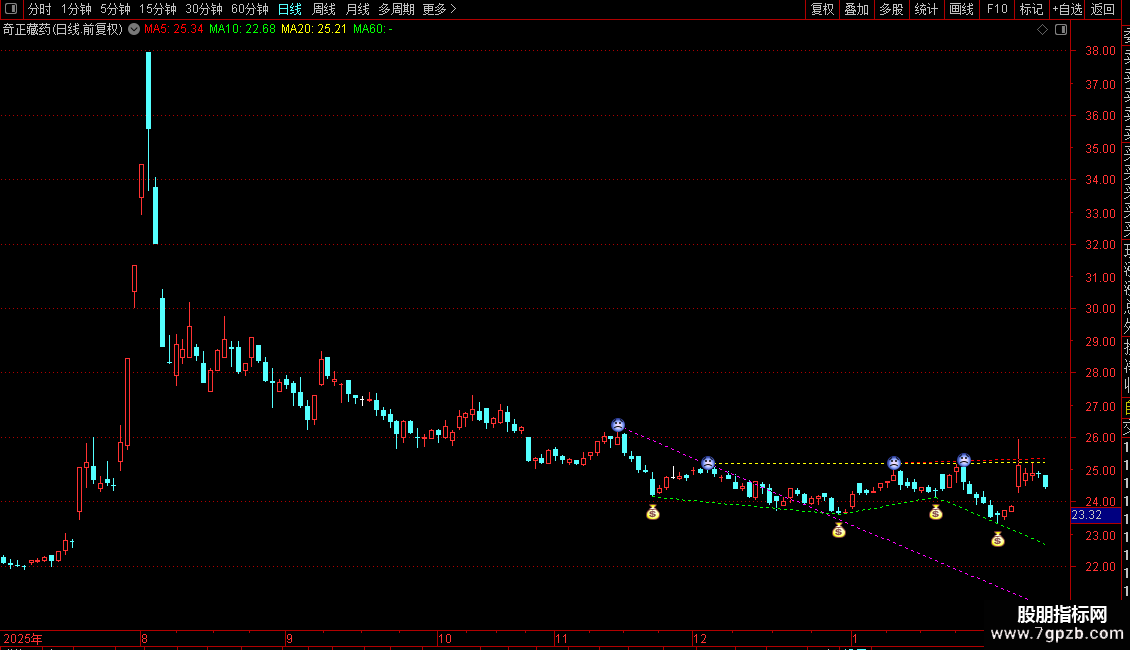Select the 15分钟 period tab
The image size is (1130, 650).
pyautogui.click(x=158, y=9)
